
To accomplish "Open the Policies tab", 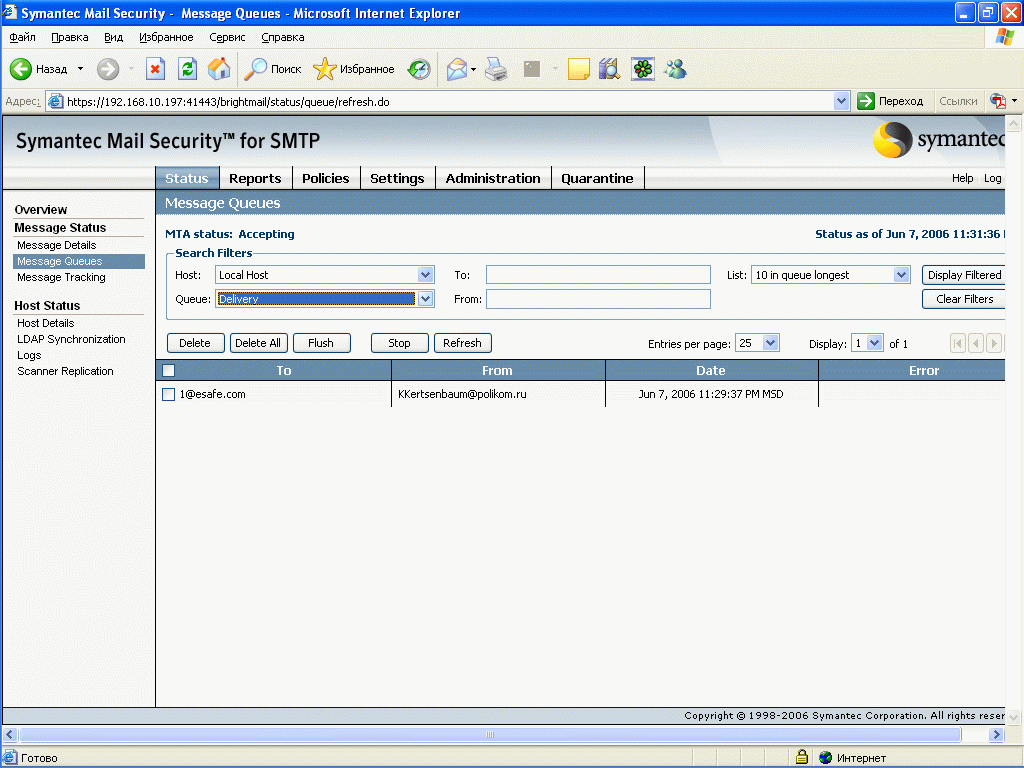I will pos(325,178).
